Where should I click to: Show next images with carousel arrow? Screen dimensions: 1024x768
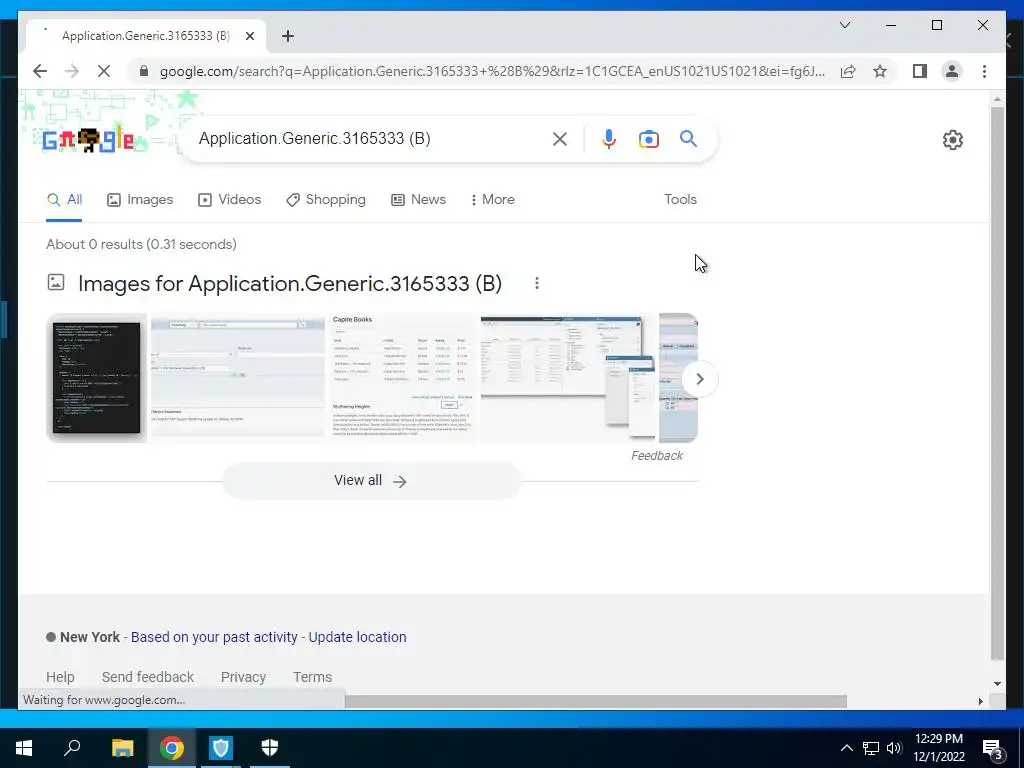699,379
